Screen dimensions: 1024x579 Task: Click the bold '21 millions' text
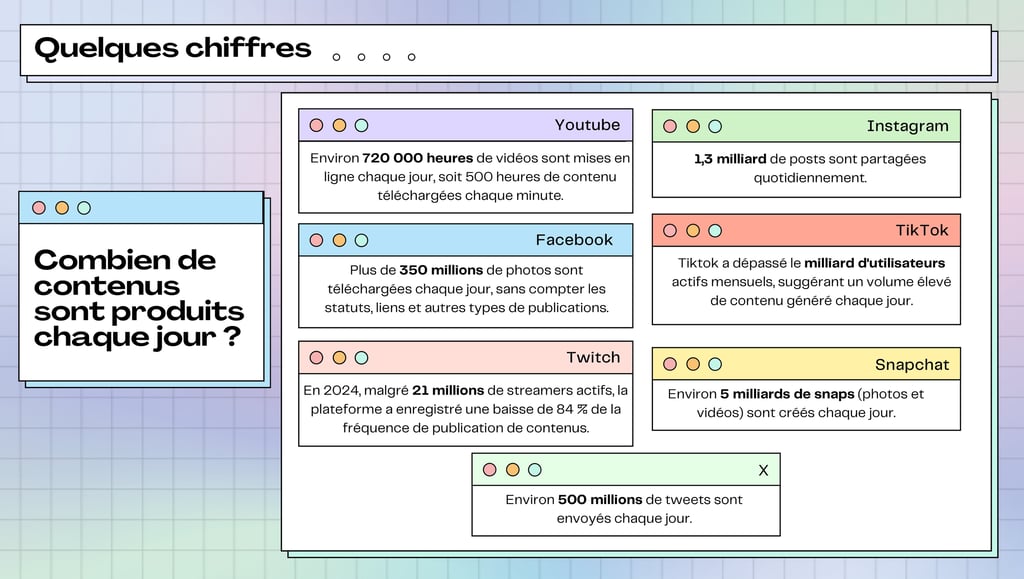[448, 390]
